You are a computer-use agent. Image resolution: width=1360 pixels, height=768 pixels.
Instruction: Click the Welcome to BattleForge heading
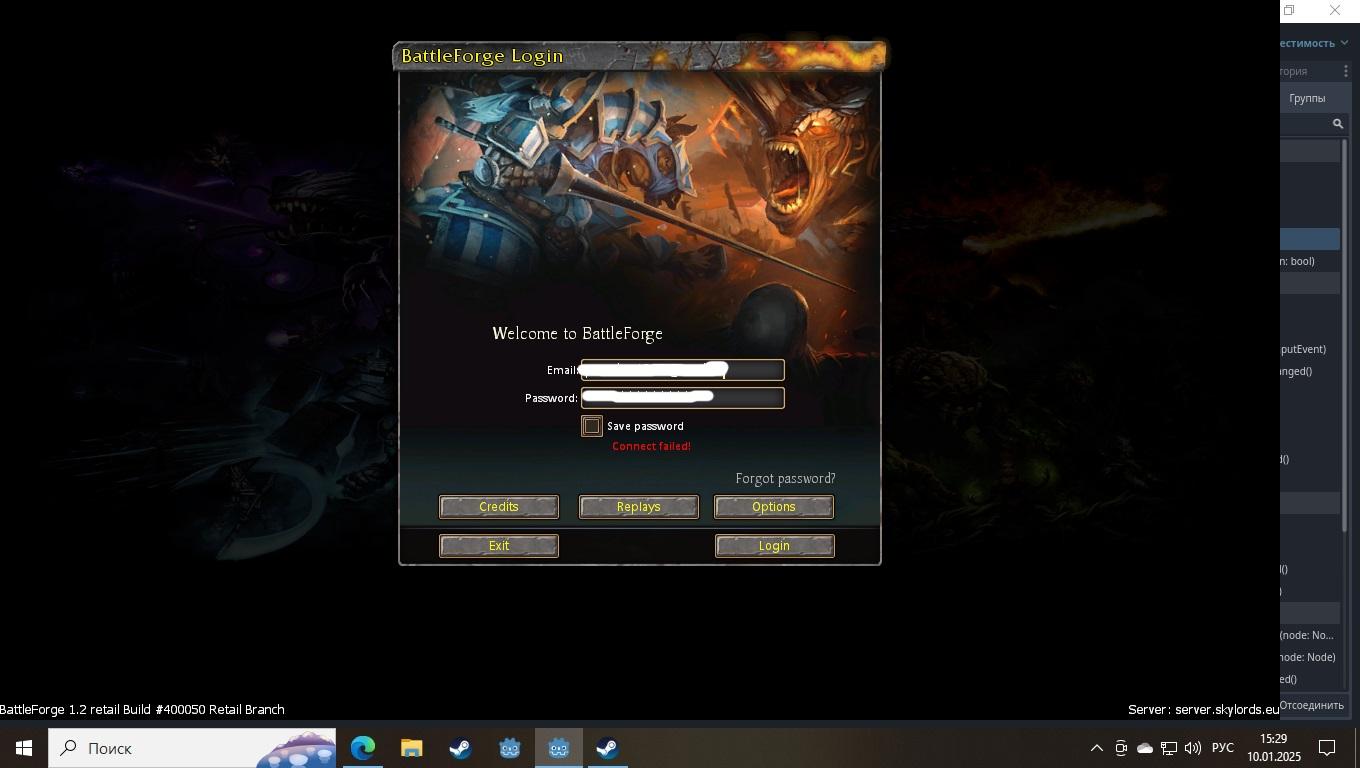pos(577,334)
